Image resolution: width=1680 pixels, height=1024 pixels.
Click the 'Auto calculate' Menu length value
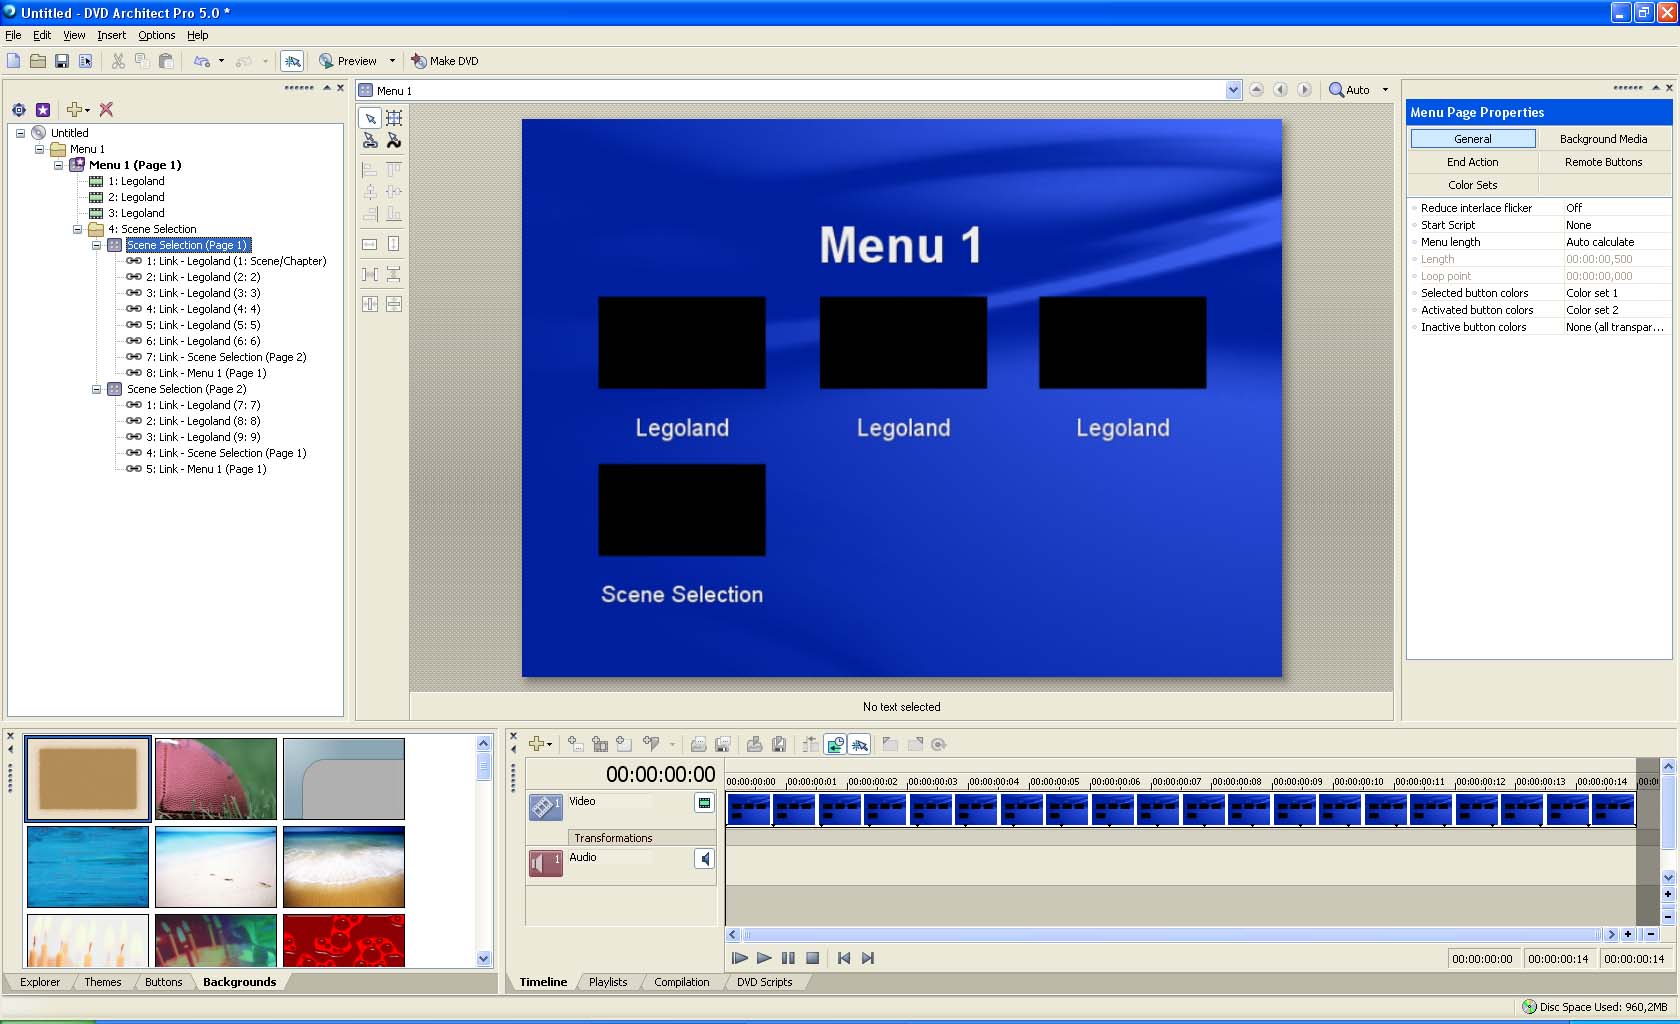(1616, 242)
